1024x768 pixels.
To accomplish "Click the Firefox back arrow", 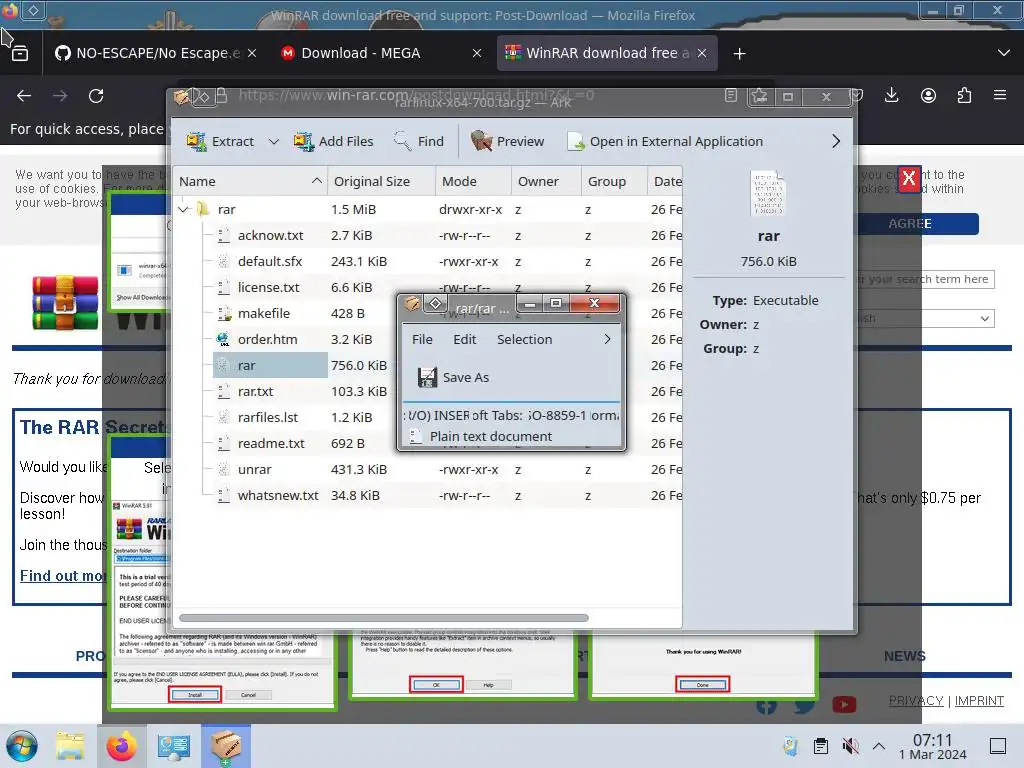I will tap(24, 96).
